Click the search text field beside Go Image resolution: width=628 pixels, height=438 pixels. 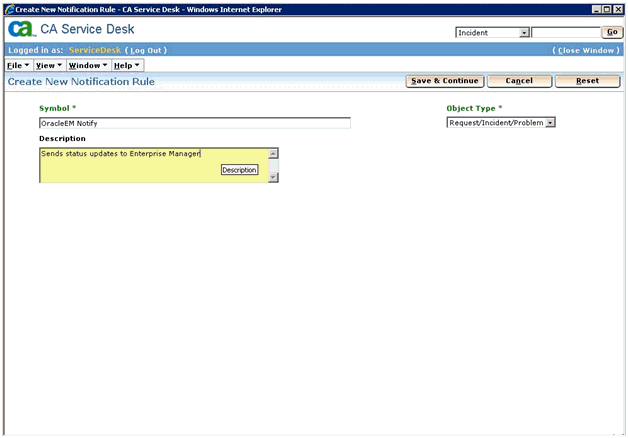click(566, 32)
